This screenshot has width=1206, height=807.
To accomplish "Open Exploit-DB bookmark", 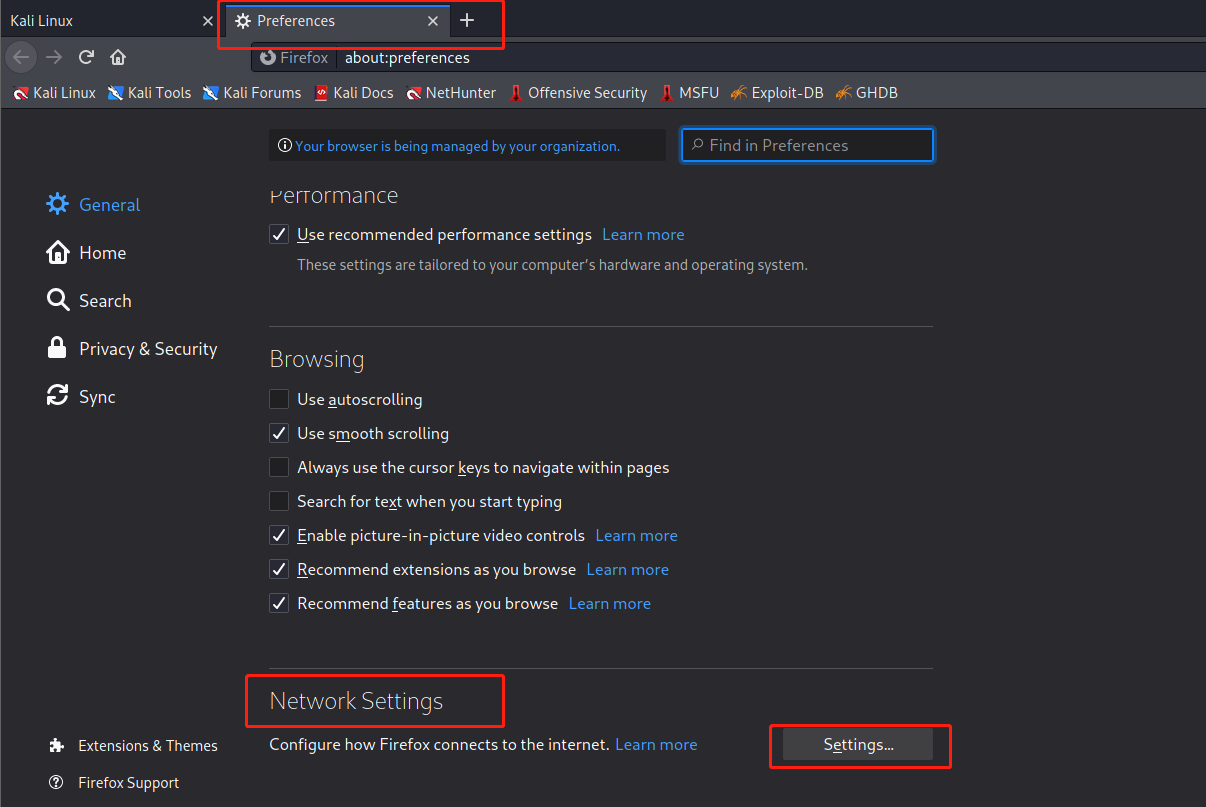I will [x=776, y=93].
